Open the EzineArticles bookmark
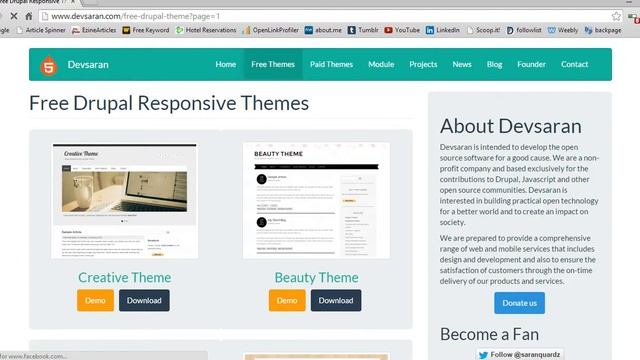Image resolution: width=640 pixels, height=360 pixels. point(94,30)
